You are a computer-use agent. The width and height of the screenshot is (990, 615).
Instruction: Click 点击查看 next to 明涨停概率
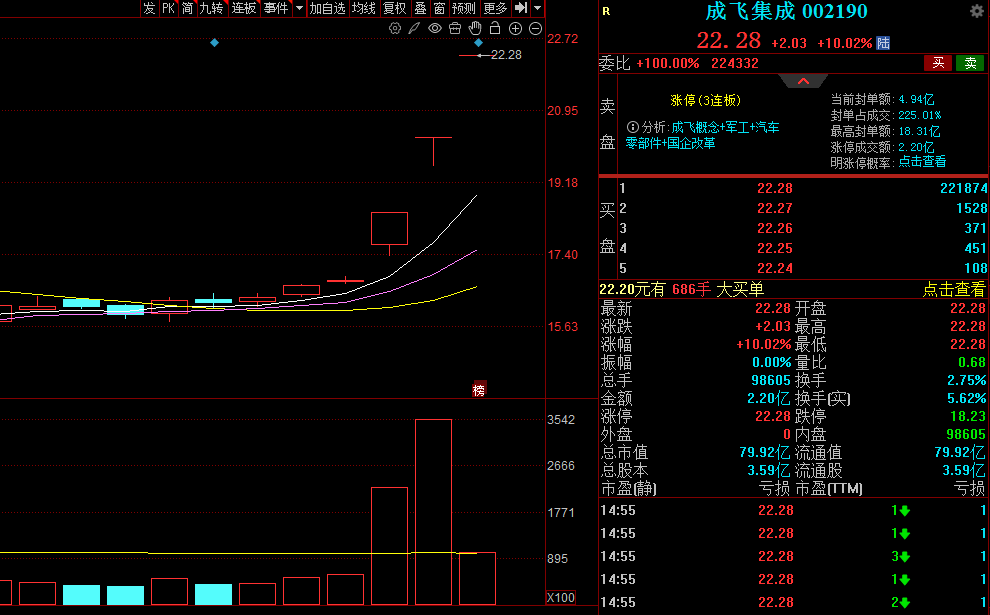(x=922, y=162)
